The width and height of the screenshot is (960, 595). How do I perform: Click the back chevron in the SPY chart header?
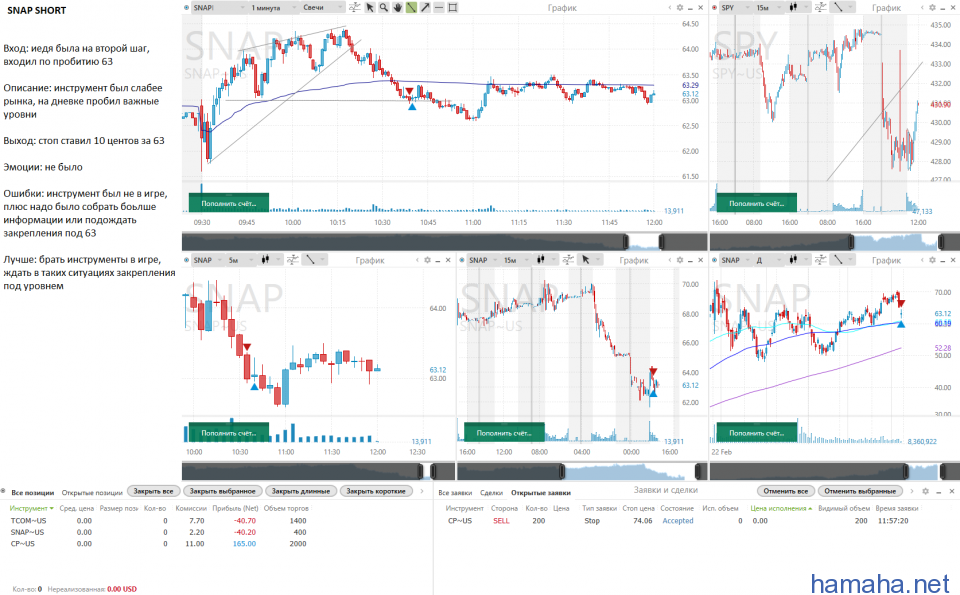pos(922,7)
